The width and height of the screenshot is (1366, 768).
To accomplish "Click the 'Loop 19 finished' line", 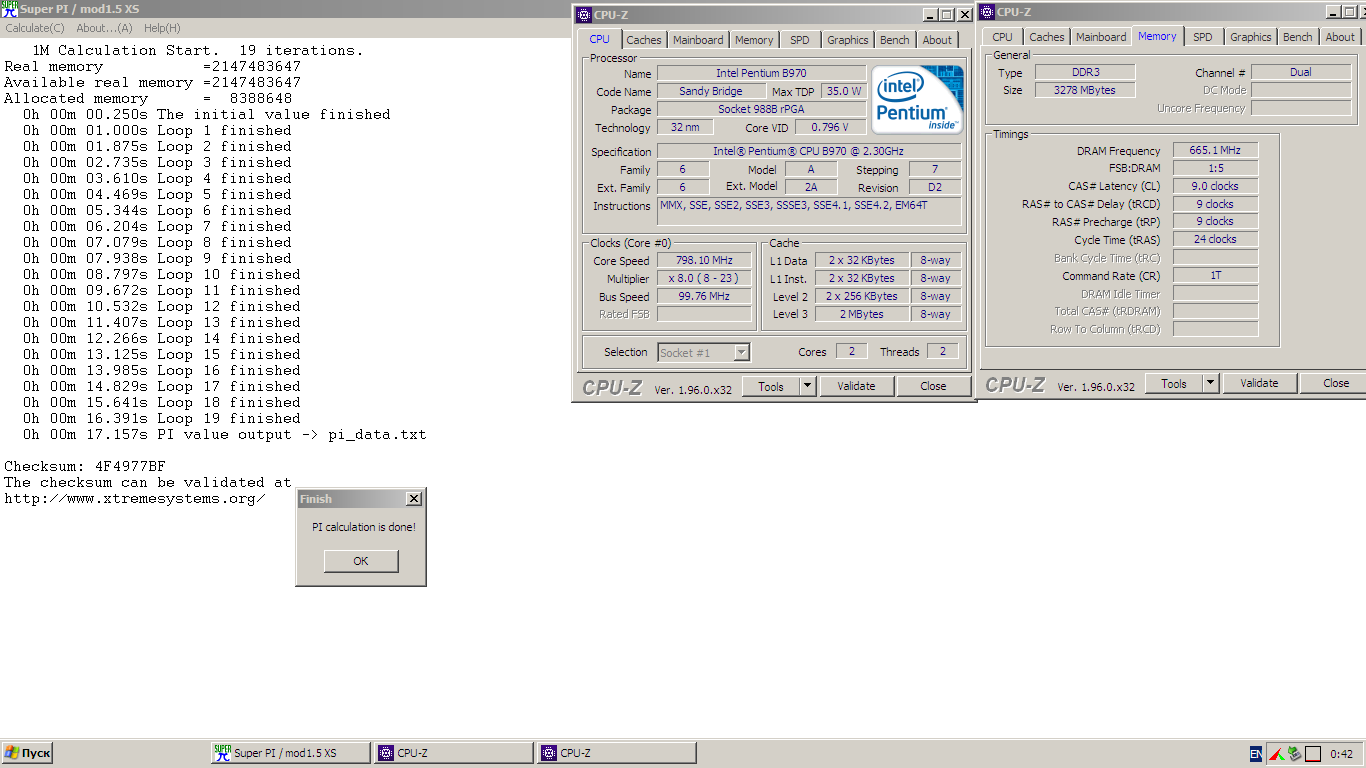I will (x=162, y=418).
